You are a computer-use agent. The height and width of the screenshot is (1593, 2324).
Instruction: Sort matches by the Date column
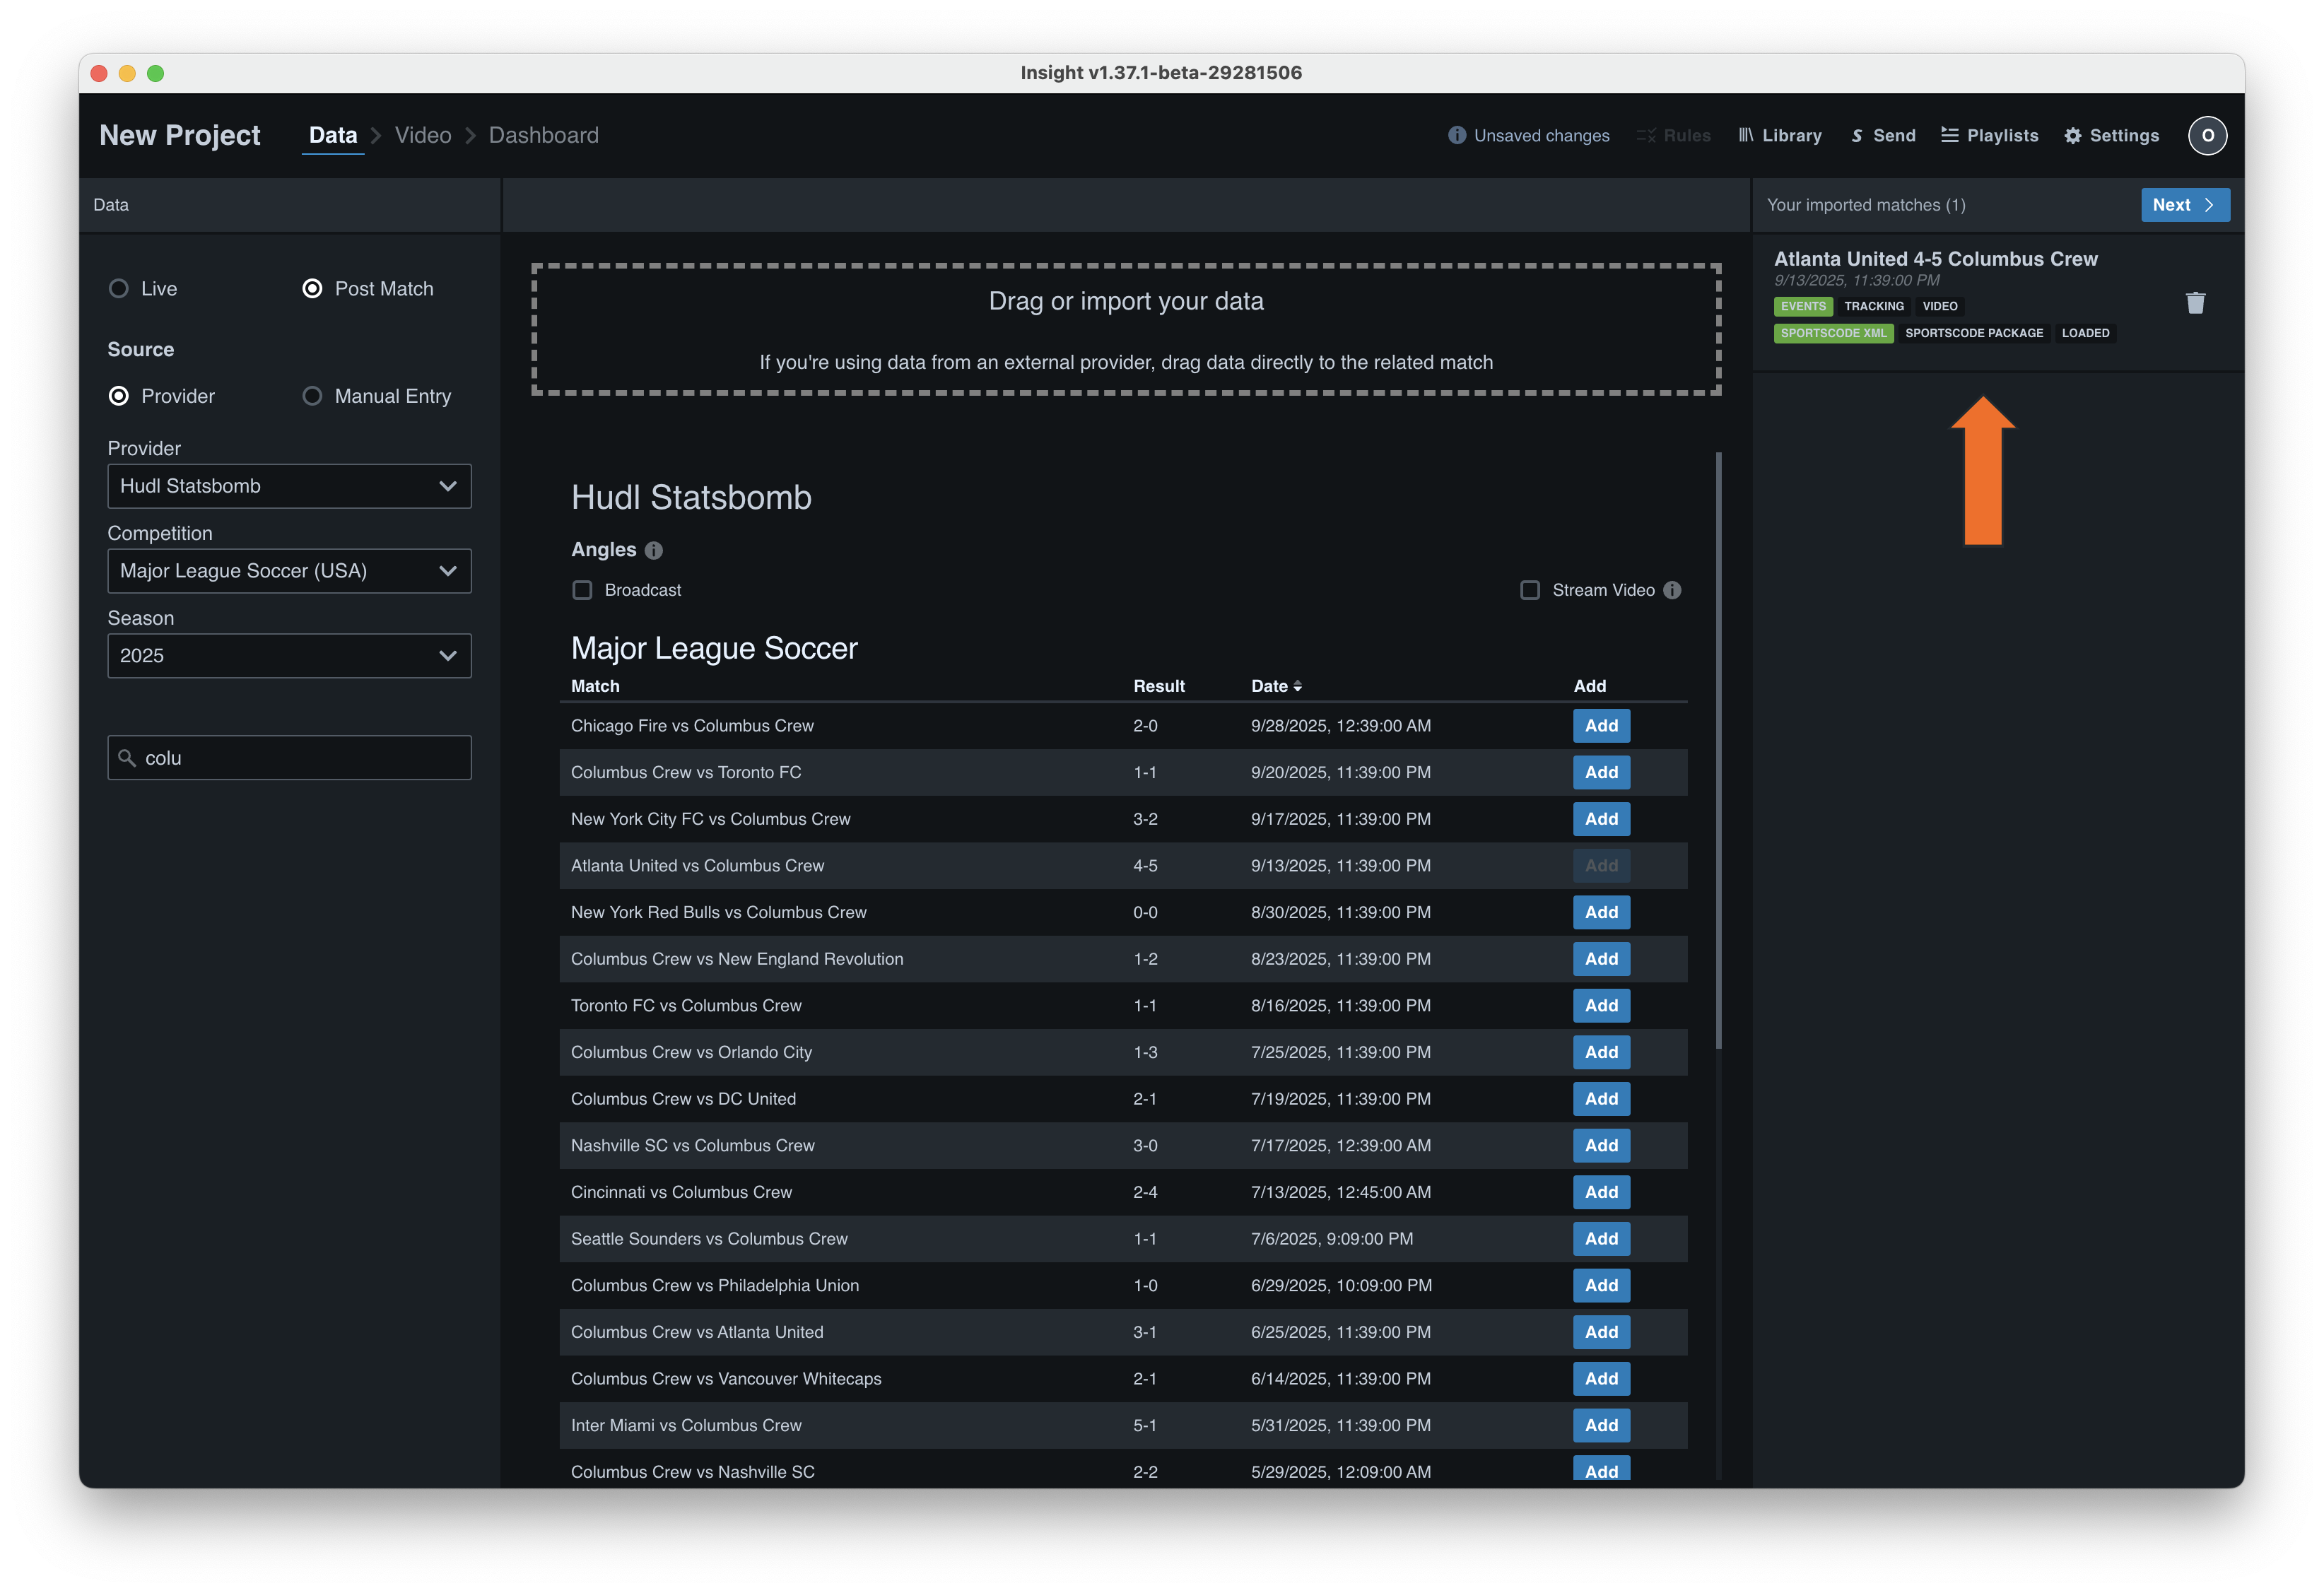(x=1276, y=686)
